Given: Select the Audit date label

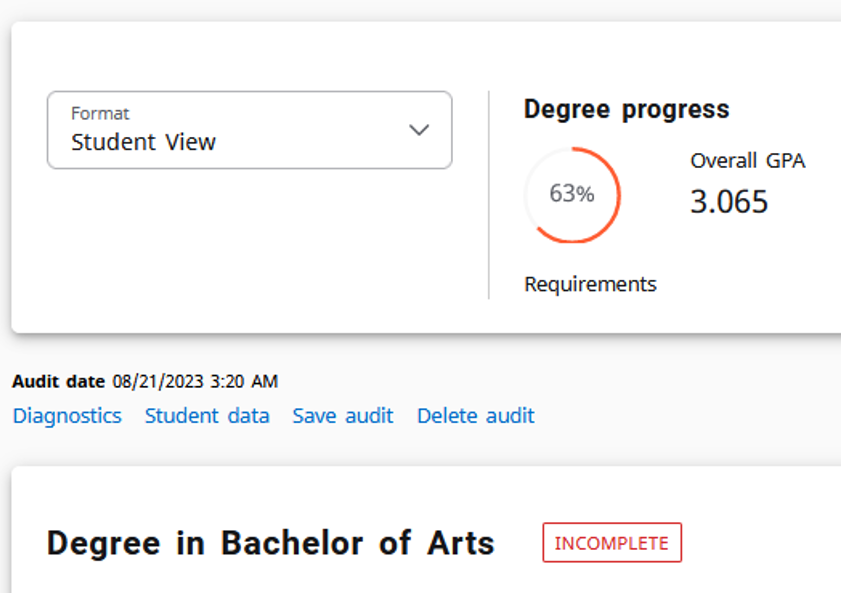Looking at the screenshot, I should point(59,381).
